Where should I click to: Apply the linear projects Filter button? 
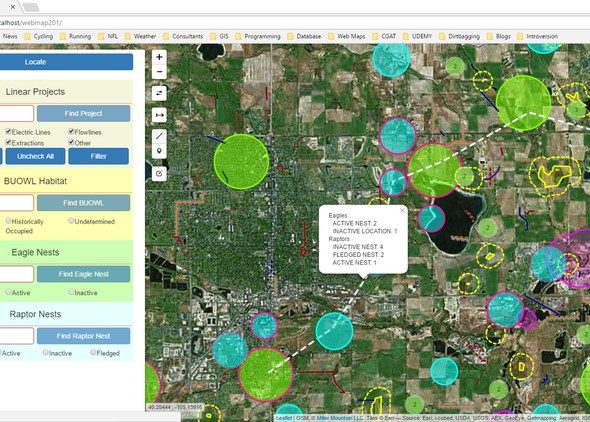pos(99,156)
